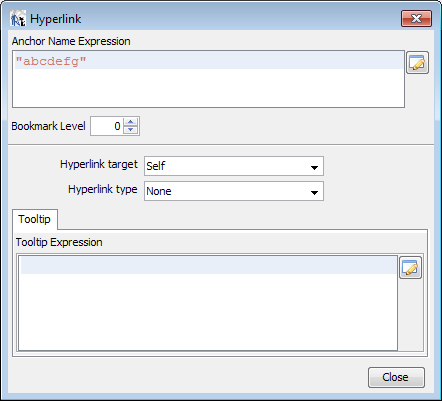This screenshot has height=401, width=442.
Task: Decrease the Bookmark Level value
Action: point(131,130)
